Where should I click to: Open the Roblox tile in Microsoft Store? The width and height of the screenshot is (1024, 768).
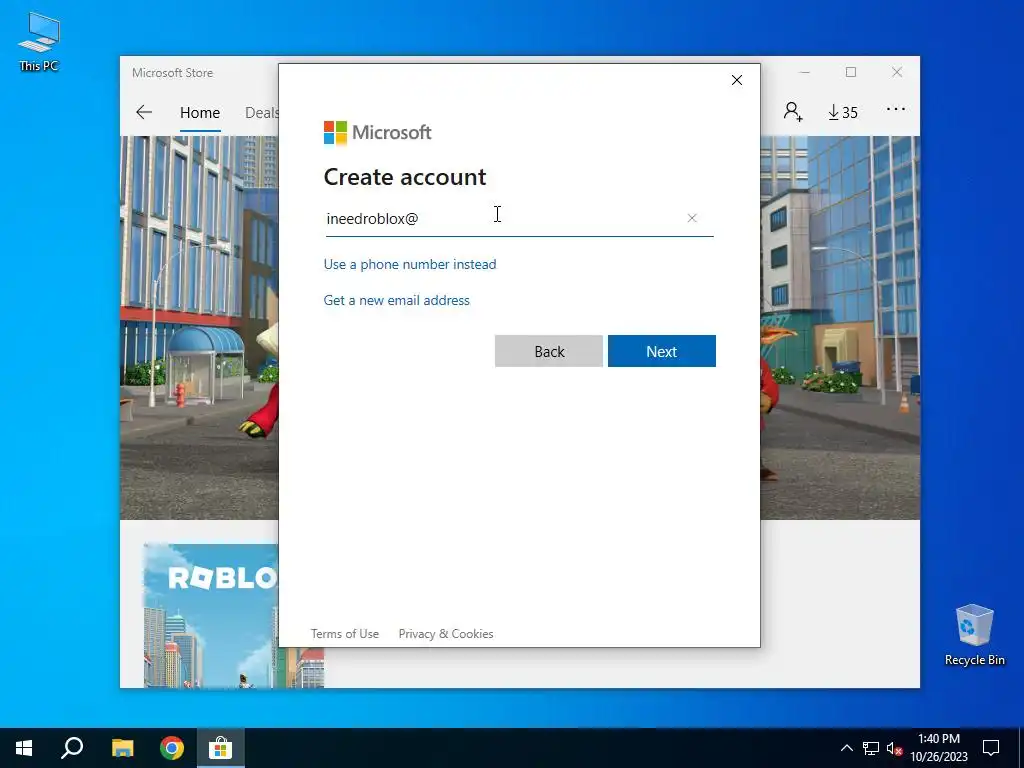[211, 615]
